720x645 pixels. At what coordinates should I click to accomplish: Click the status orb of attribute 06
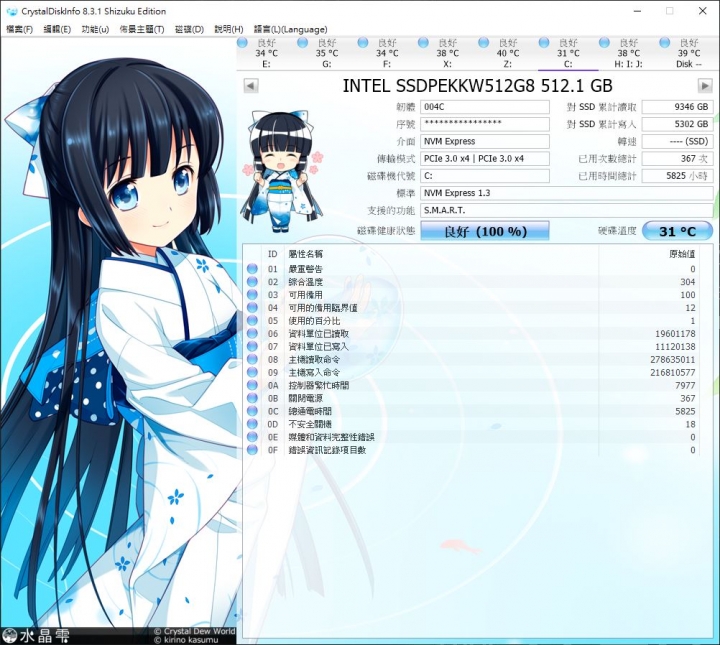coord(252,334)
